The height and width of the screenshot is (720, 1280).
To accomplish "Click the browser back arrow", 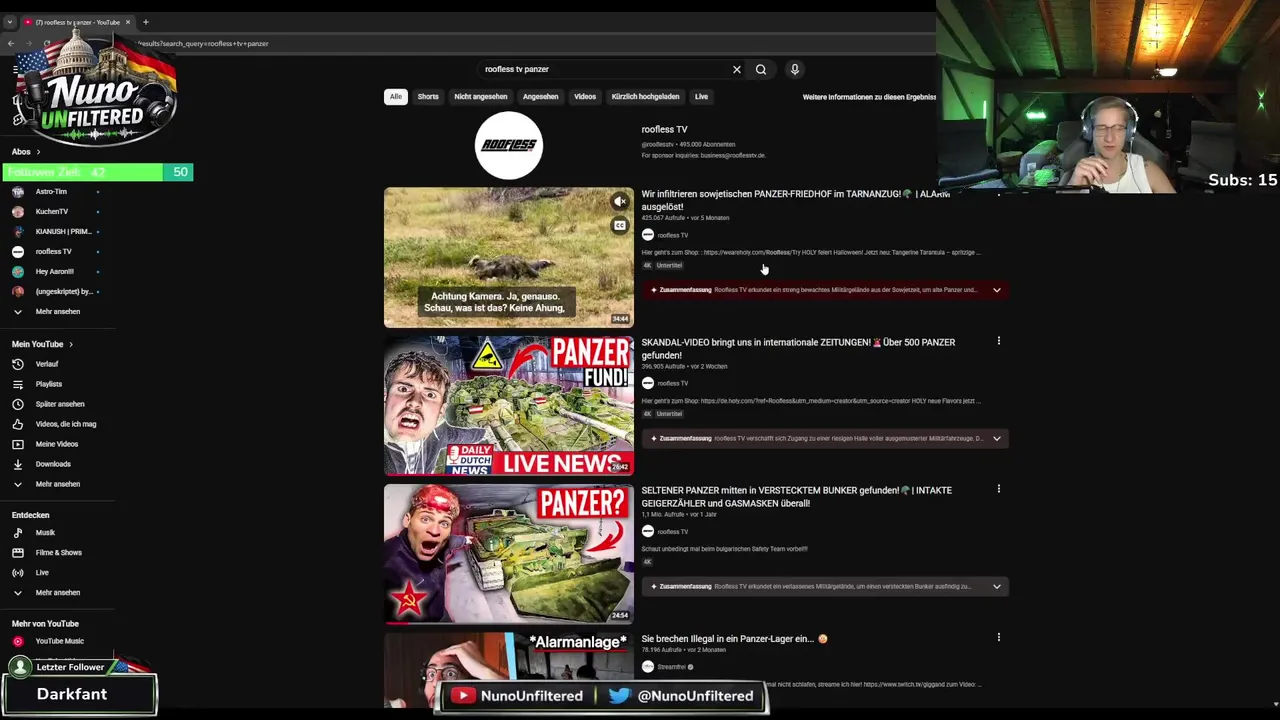I will pyautogui.click(x=11, y=44).
